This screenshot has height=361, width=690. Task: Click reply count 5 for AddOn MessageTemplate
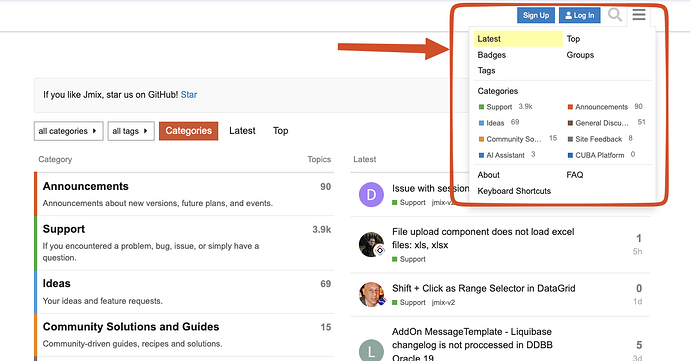[x=639, y=345]
